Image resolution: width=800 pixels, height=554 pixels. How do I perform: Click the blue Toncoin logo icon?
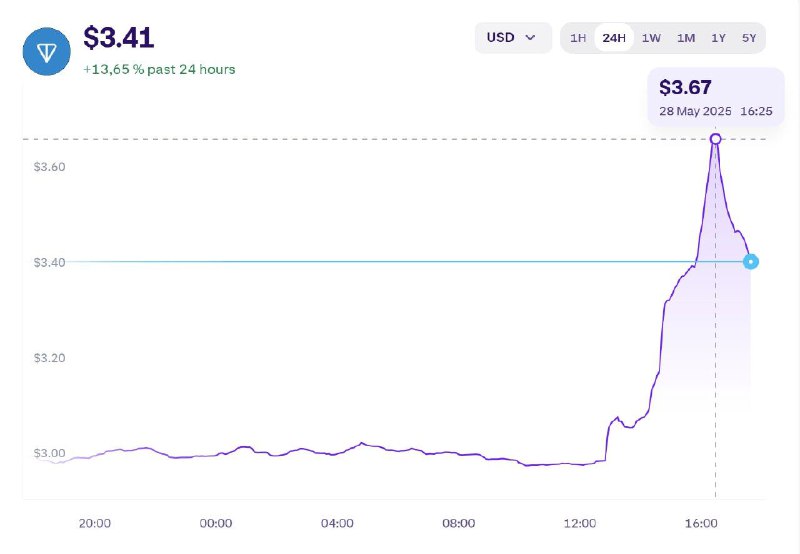pos(46,52)
